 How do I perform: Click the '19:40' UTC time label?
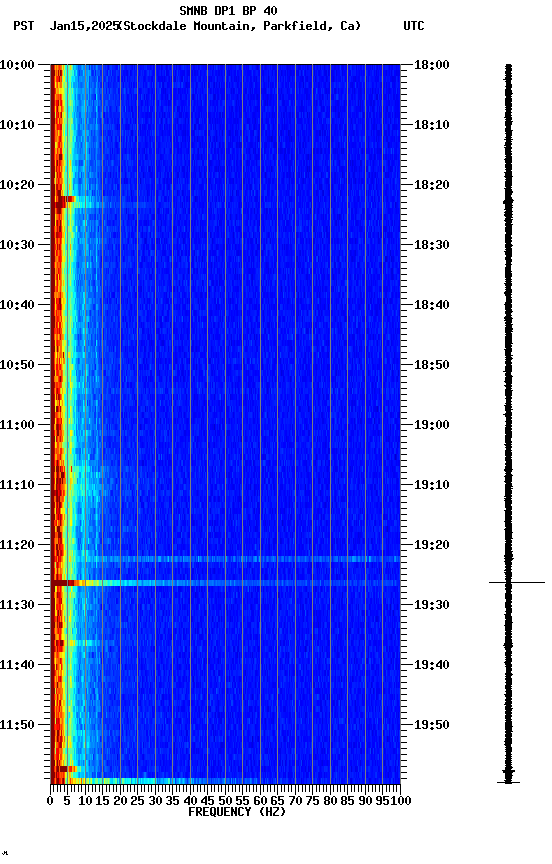coord(432,666)
